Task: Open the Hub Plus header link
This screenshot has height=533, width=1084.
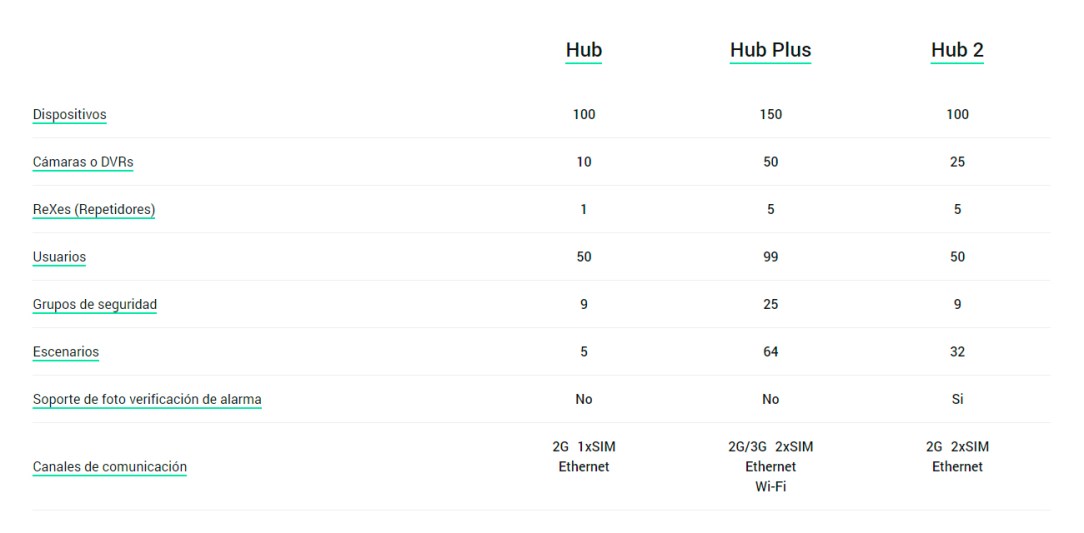Action: point(770,50)
